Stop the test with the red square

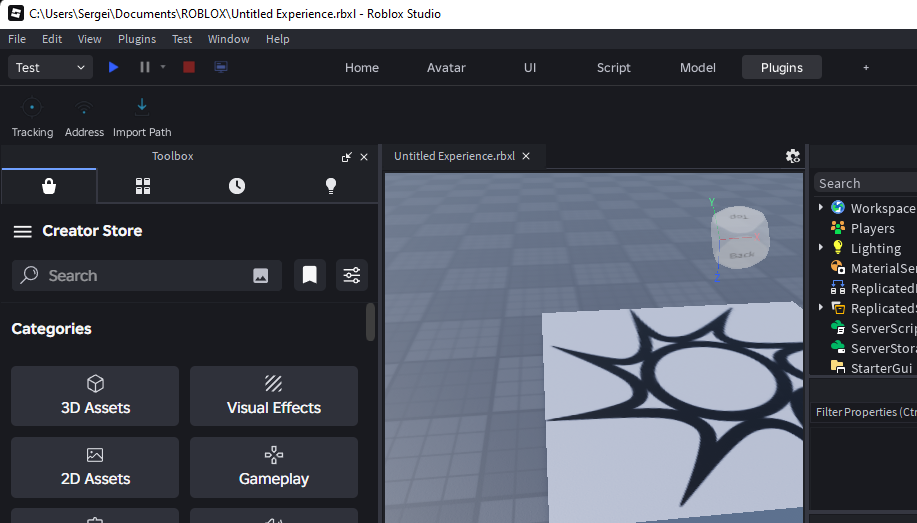(x=188, y=67)
